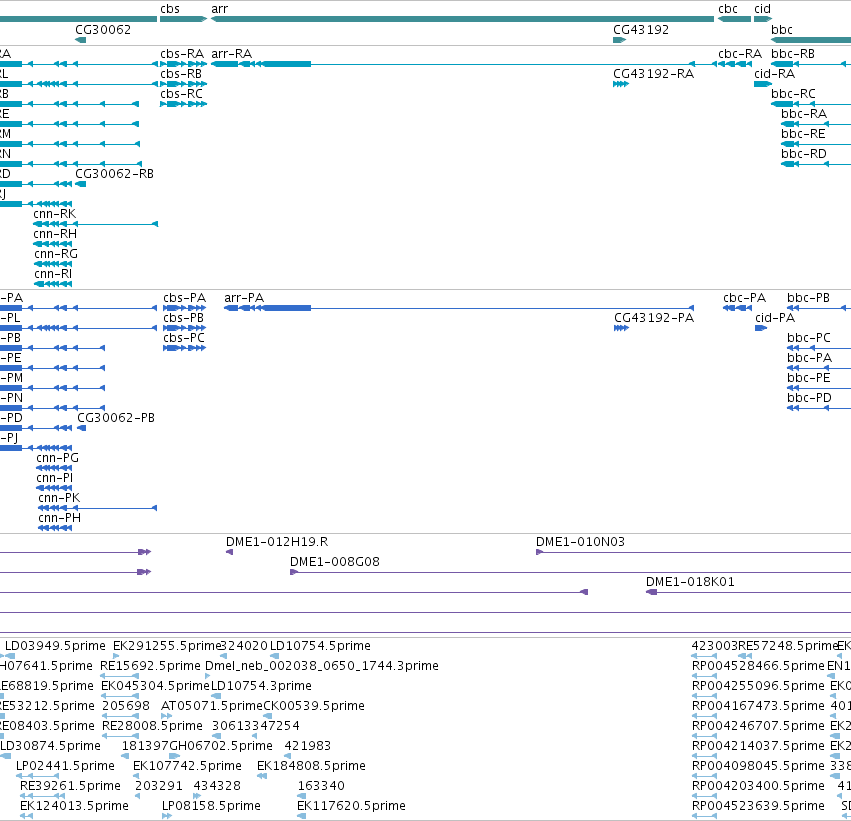Open the cbs-PC protein label

184,338
